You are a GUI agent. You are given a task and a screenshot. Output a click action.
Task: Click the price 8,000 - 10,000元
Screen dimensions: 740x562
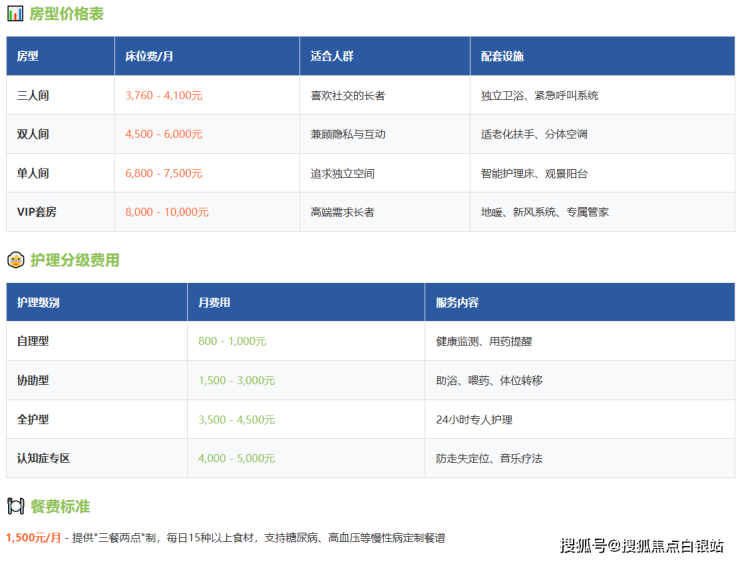coord(167,212)
